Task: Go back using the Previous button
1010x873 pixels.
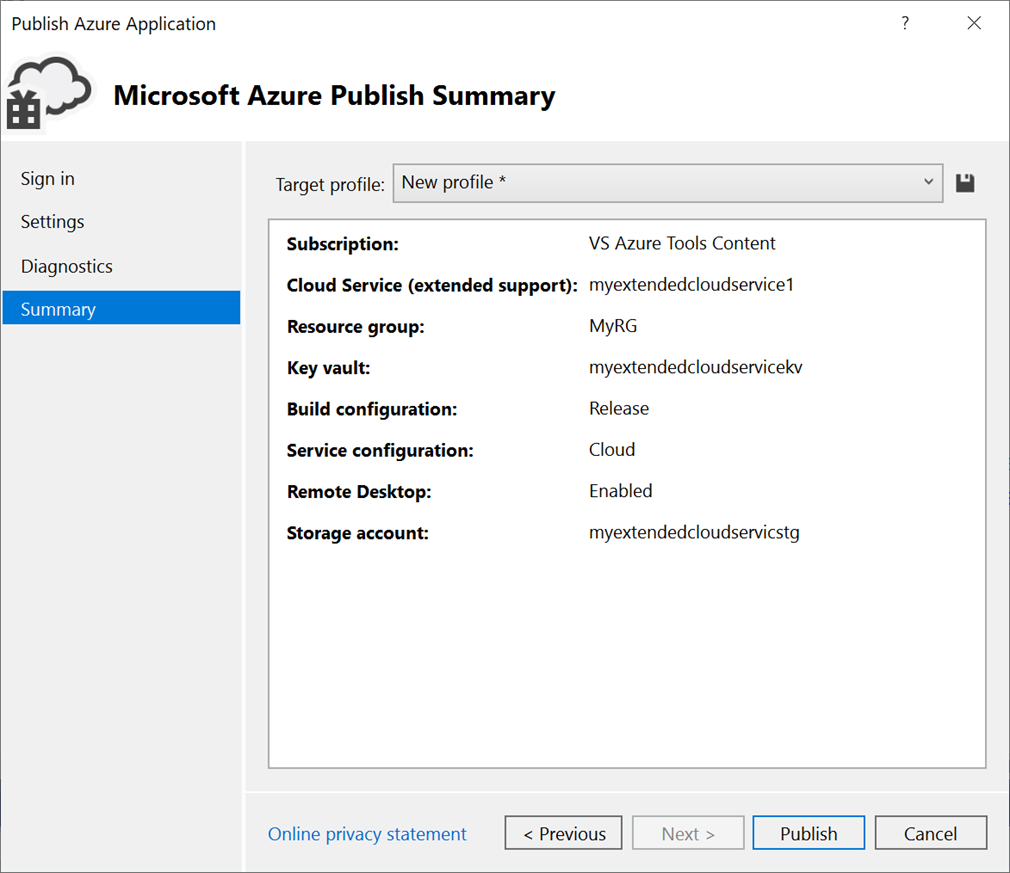Action: point(563,832)
